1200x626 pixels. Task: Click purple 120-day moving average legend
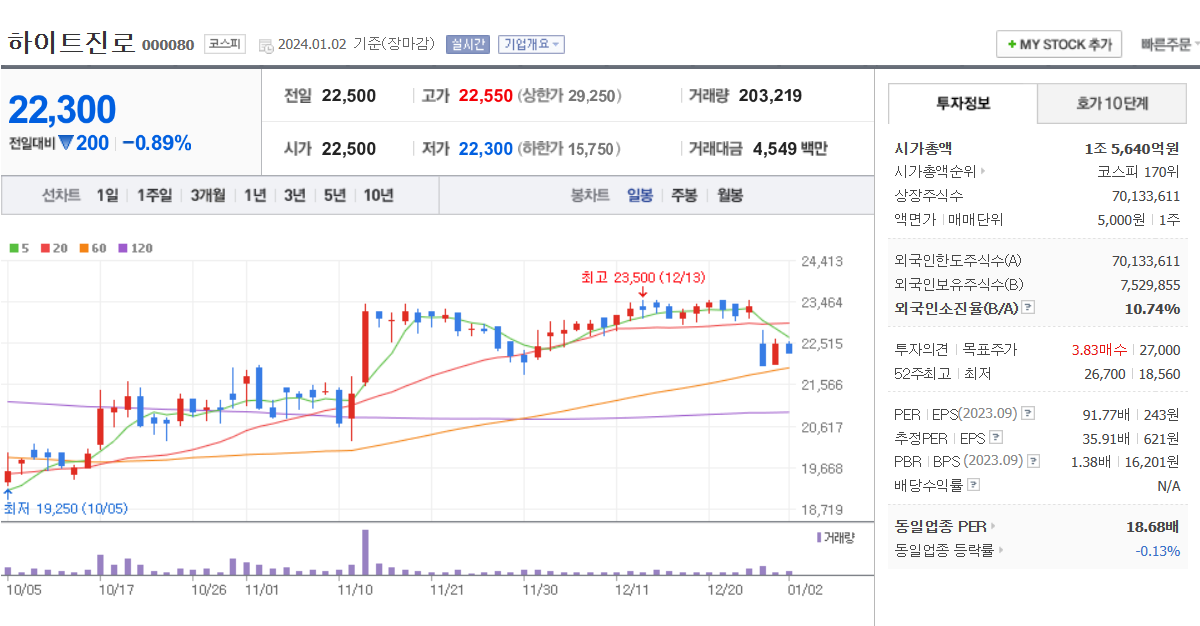point(135,248)
